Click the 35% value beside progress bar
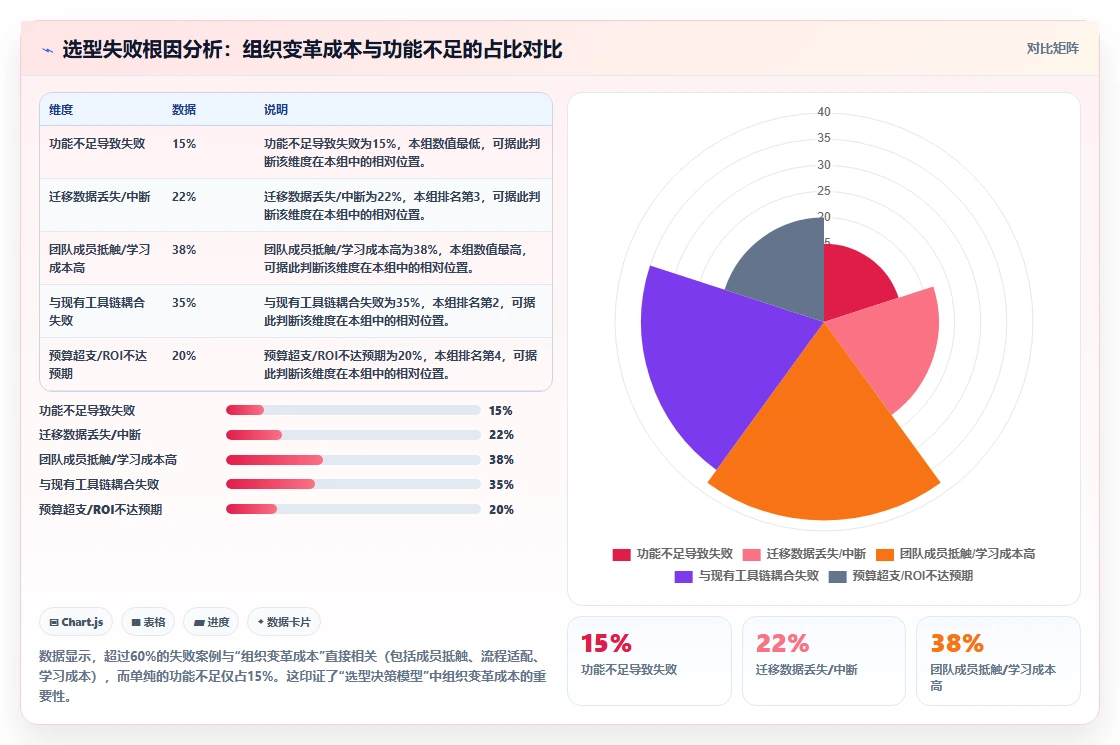 501,485
